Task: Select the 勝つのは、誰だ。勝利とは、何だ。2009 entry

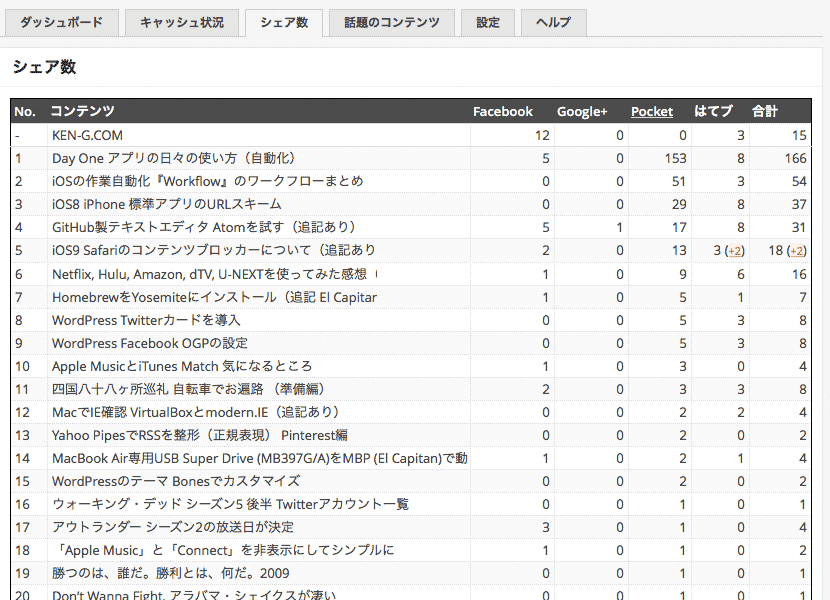Action: (170, 574)
